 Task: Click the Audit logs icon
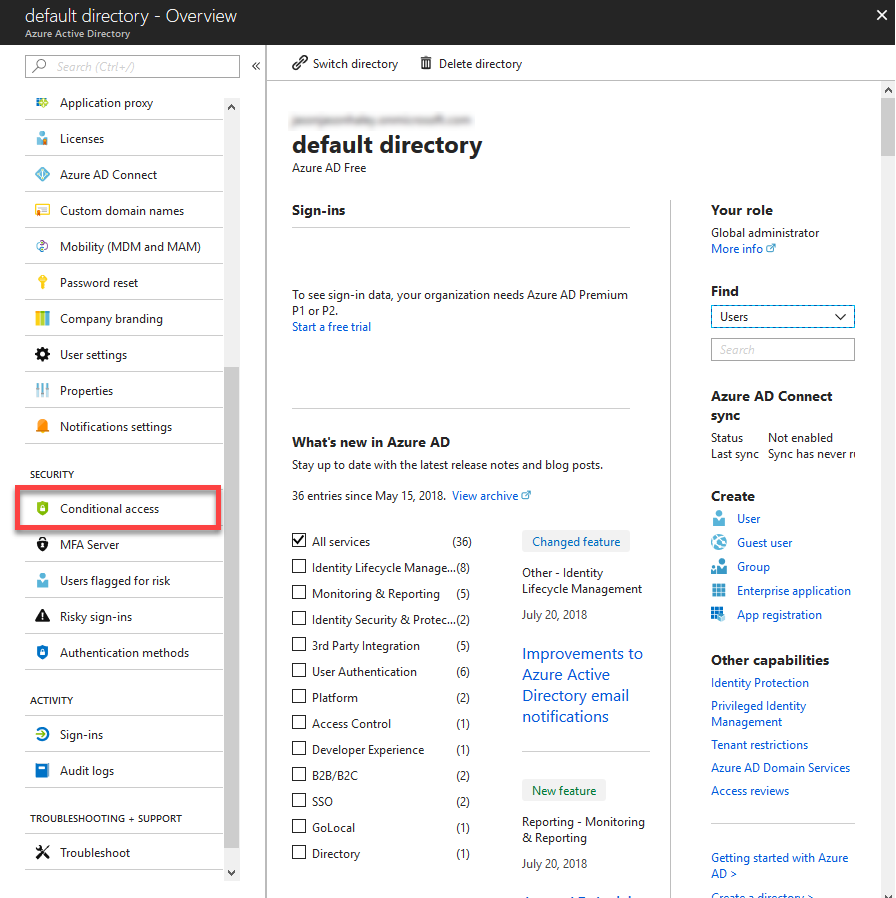click(42, 770)
